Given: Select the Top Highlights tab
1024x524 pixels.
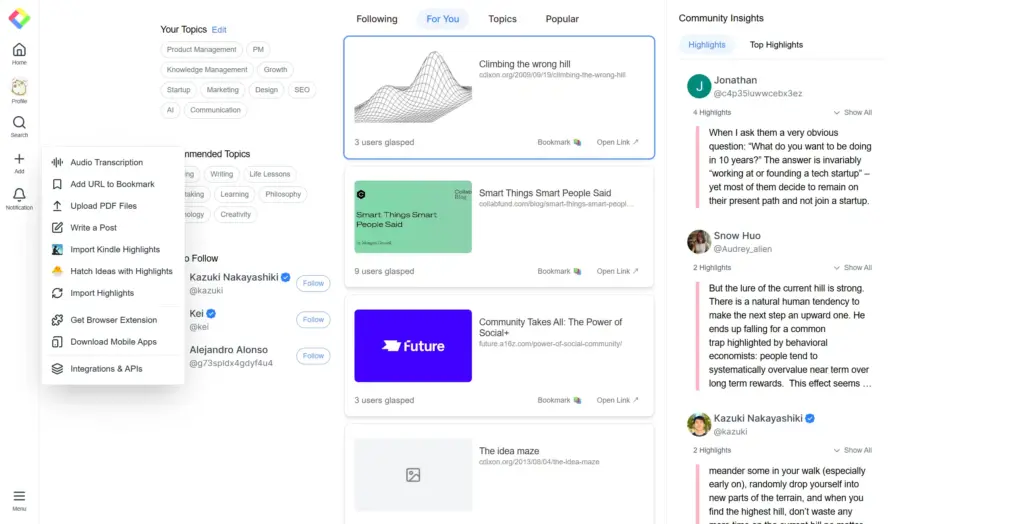Looking at the screenshot, I should (776, 45).
